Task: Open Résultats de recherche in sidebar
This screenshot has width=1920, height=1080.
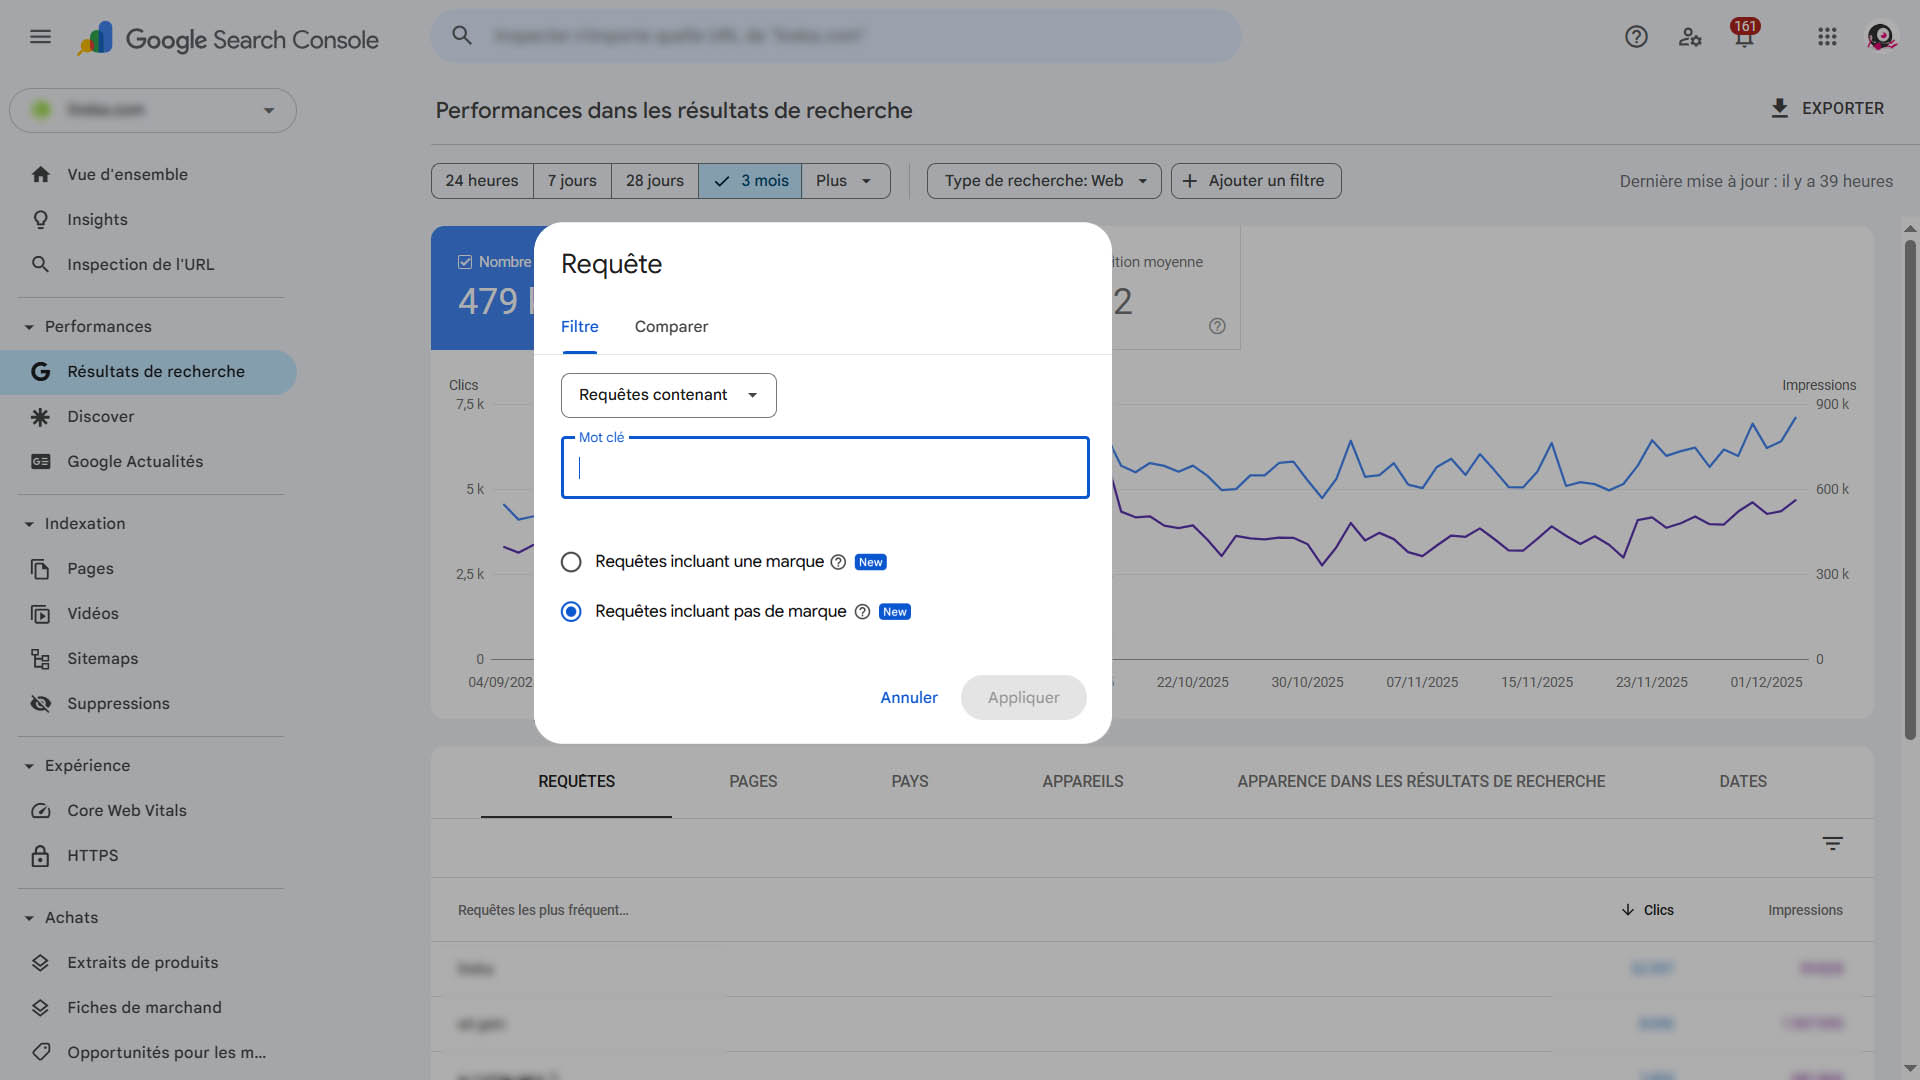Action: coord(148,371)
